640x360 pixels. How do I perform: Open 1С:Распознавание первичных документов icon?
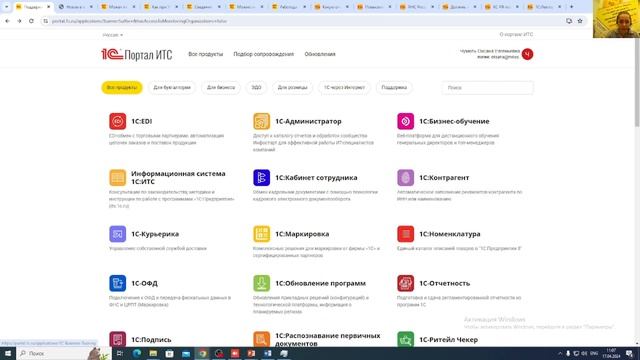(x=262, y=339)
